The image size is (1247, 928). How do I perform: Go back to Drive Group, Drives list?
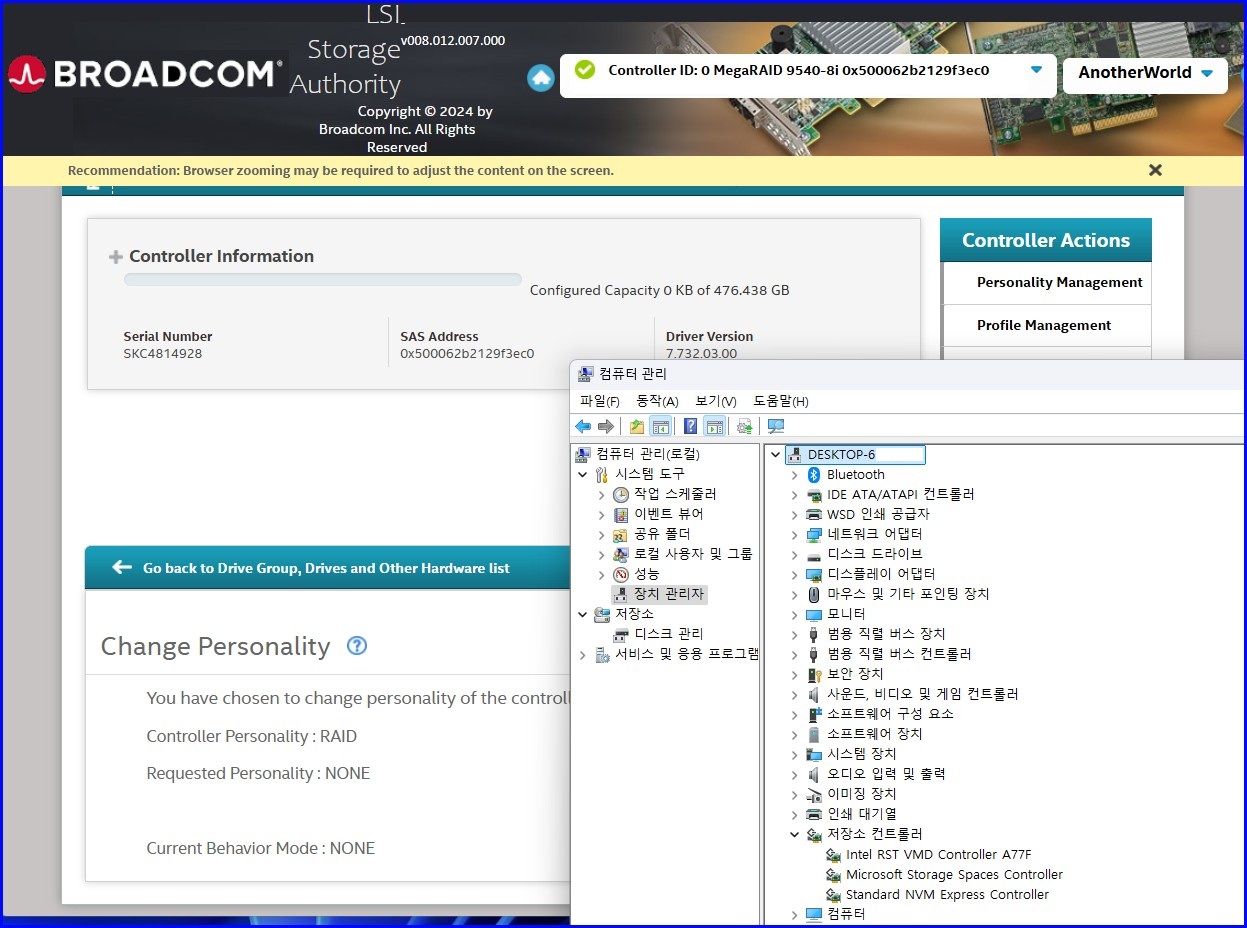point(326,568)
